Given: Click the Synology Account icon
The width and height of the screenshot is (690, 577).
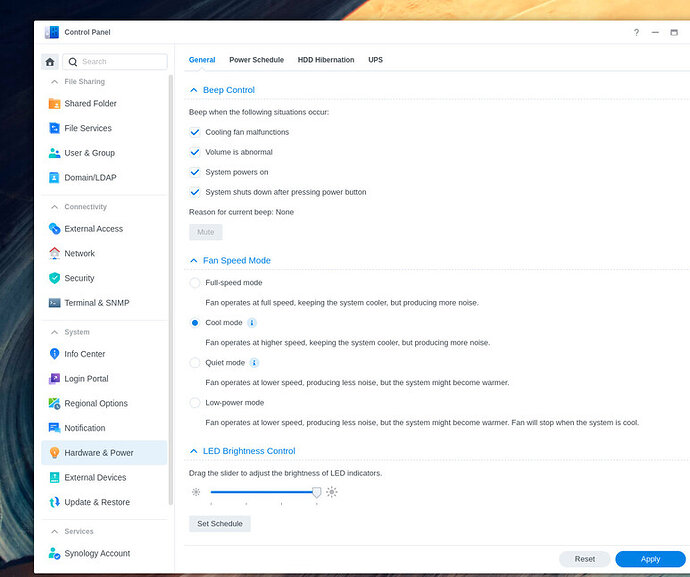Looking at the screenshot, I should click(54, 553).
